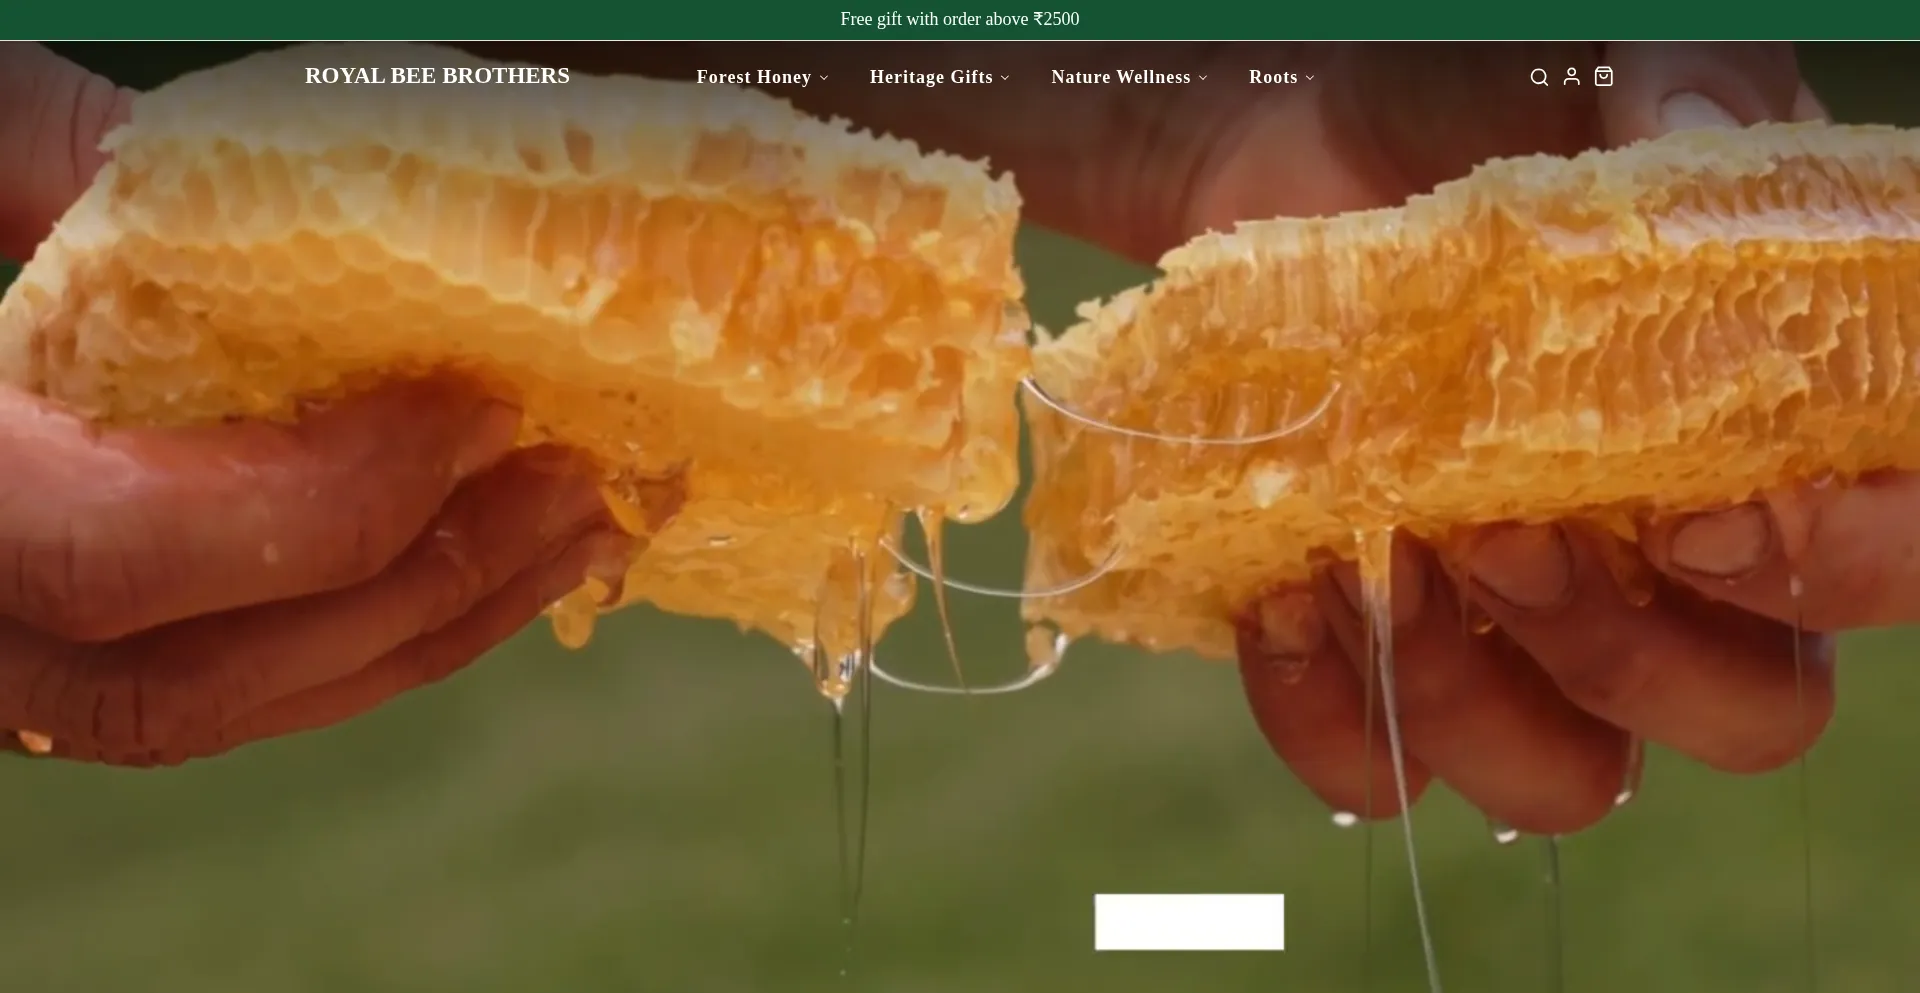This screenshot has width=1920, height=993.
Task: Select the Forest Honey menu label
Action: [x=753, y=77]
